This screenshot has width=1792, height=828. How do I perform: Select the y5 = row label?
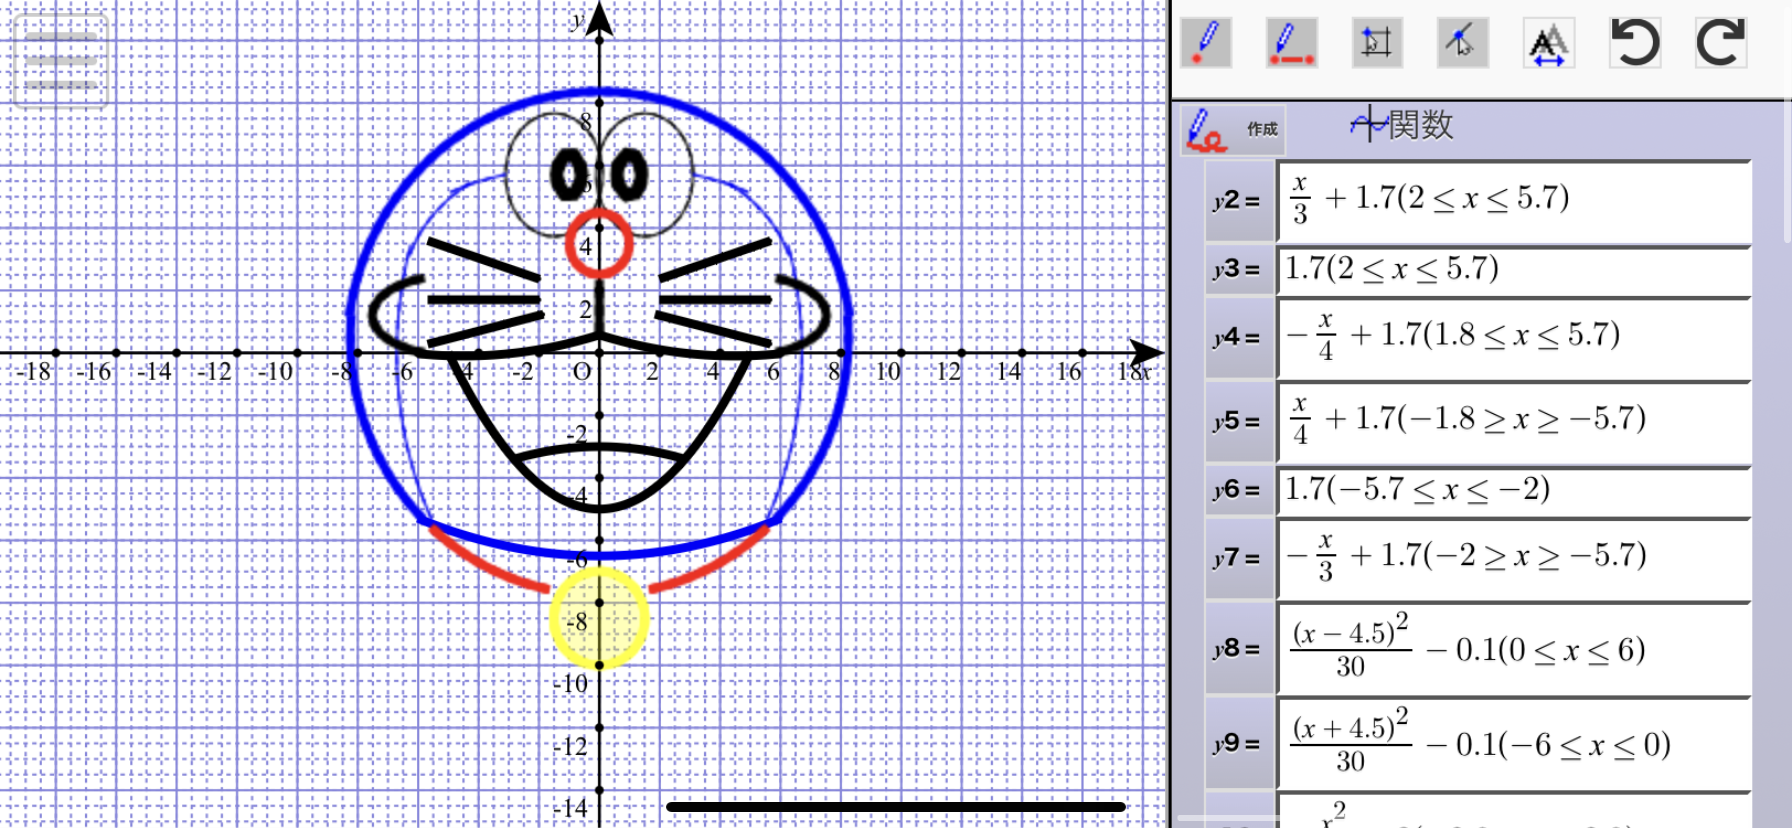click(x=1239, y=422)
